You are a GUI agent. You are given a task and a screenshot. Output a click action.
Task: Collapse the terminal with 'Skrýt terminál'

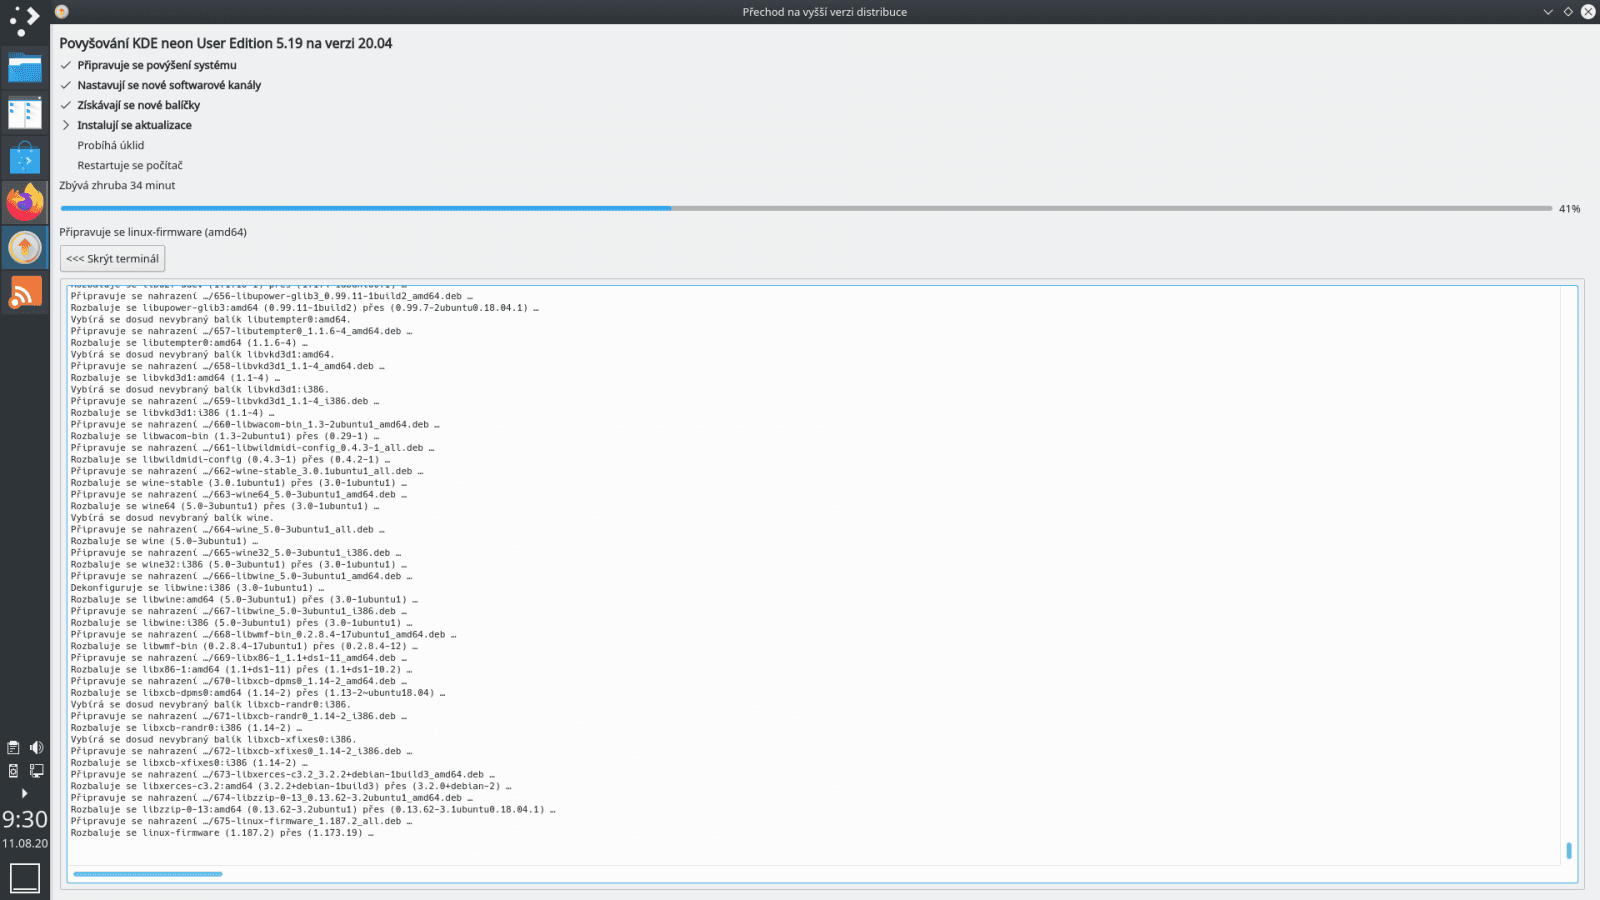(112, 258)
